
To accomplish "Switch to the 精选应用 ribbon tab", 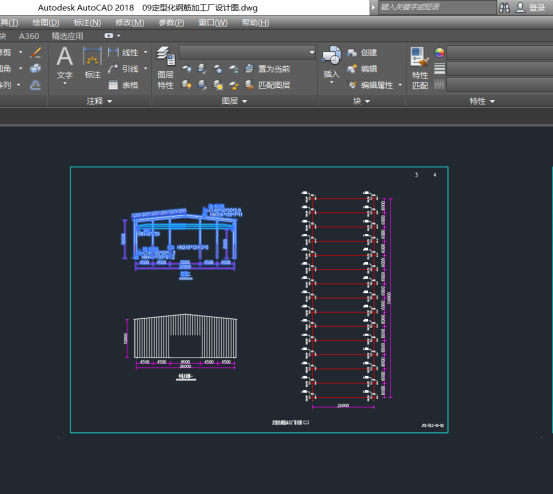I will (x=67, y=36).
